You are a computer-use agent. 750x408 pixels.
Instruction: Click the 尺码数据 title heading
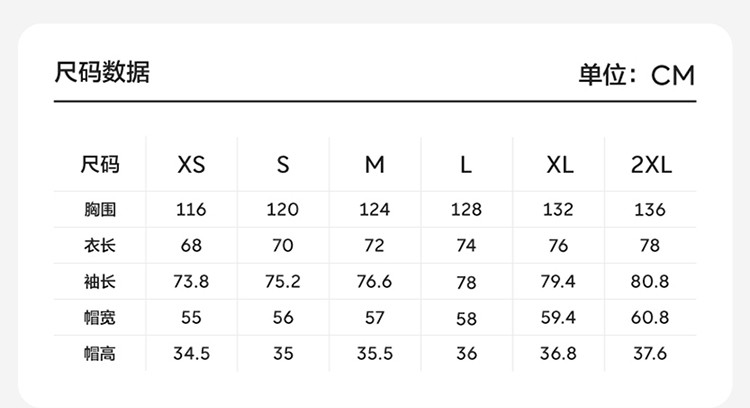tap(101, 72)
